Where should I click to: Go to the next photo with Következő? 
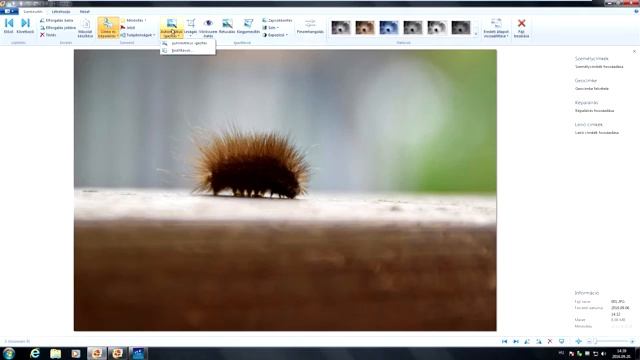25,26
